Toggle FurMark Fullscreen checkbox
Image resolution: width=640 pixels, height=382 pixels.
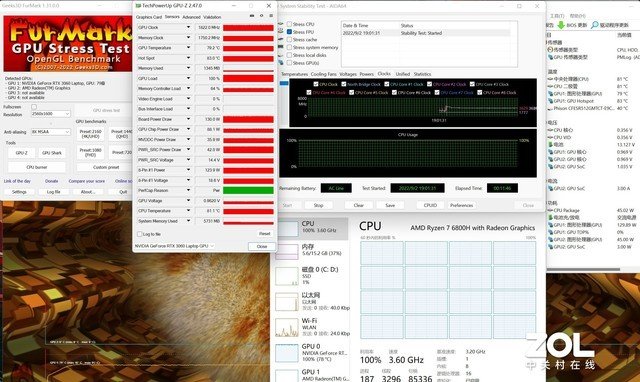tap(34, 107)
